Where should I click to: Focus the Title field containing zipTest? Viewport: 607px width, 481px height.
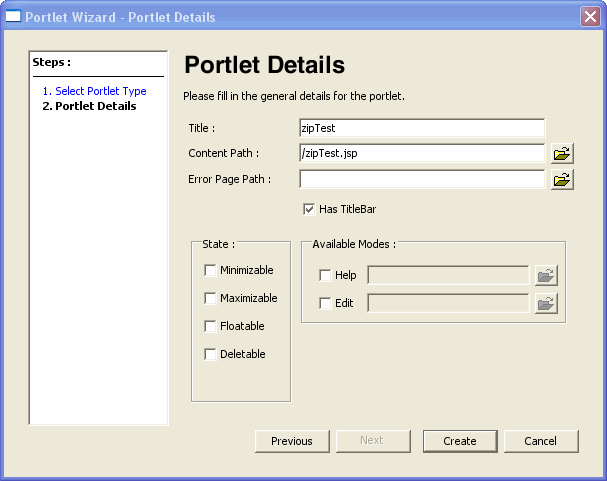tap(422, 128)
